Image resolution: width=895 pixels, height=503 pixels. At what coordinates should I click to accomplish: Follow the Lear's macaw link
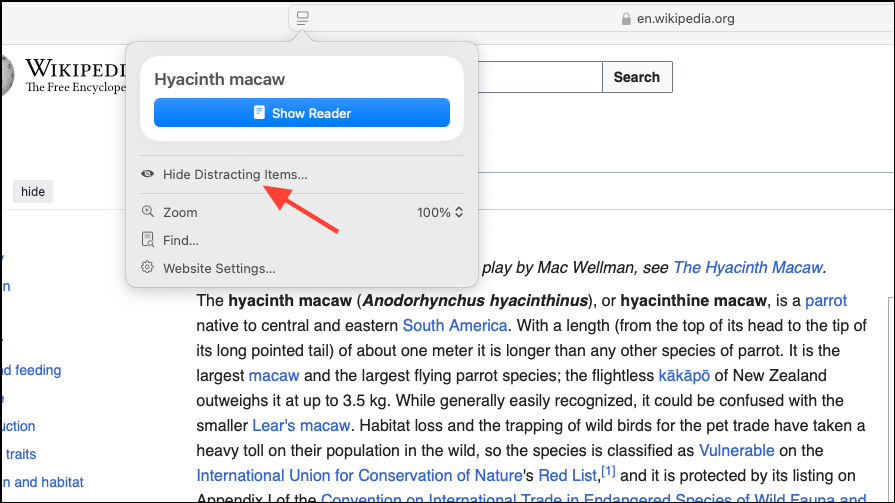pos(301,425)
